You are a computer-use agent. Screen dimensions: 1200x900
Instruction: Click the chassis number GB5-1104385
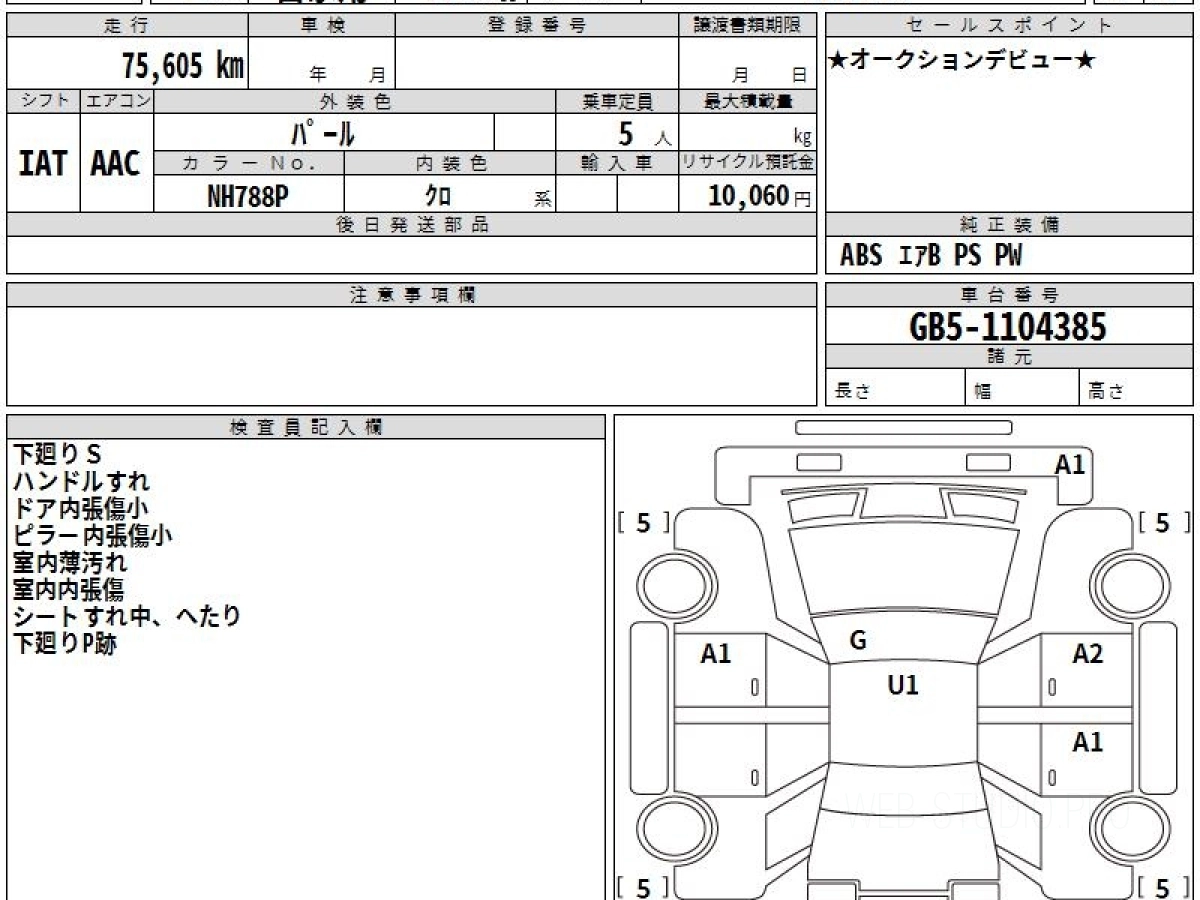(x=1008, y=327)
